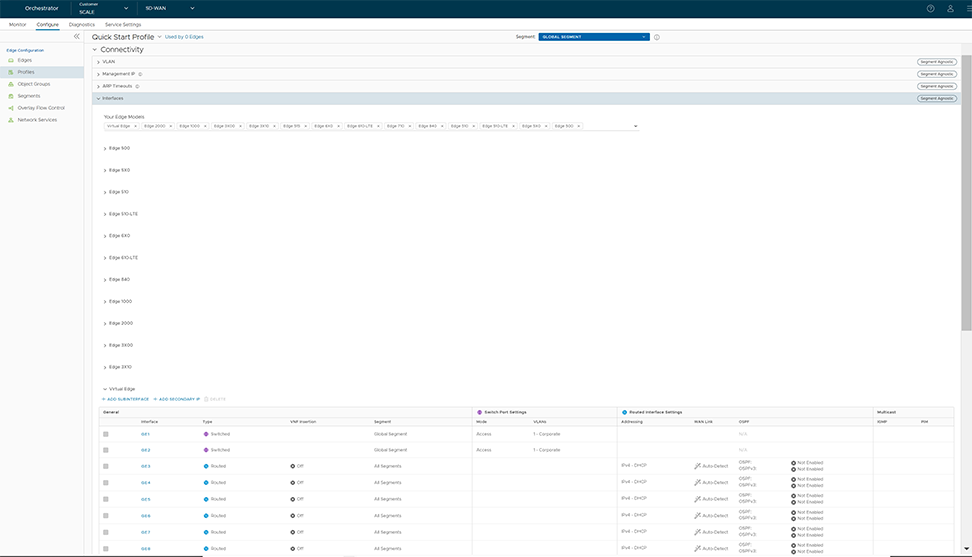Screen dimensions: 972x557
Task: Open the Global Segment dropdown
Action: (594, 37)
